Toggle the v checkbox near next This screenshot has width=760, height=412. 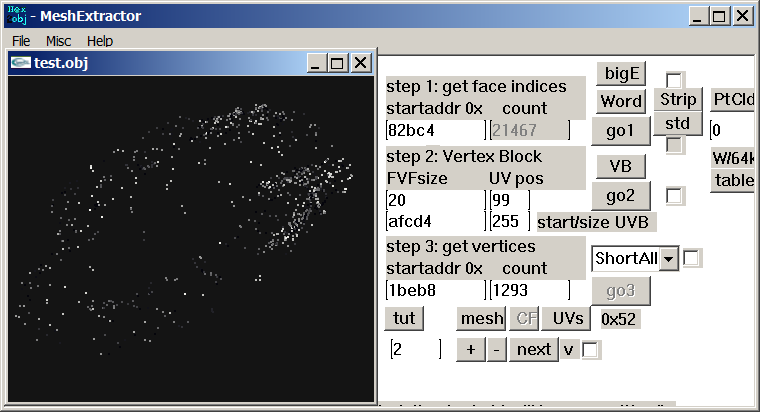point(590,349)
